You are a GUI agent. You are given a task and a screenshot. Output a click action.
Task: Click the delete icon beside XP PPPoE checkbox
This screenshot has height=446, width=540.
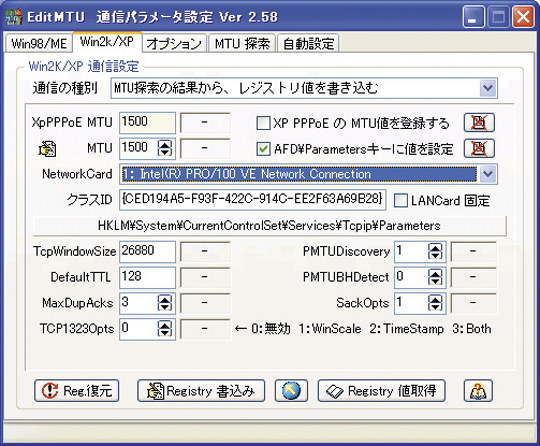479,122
